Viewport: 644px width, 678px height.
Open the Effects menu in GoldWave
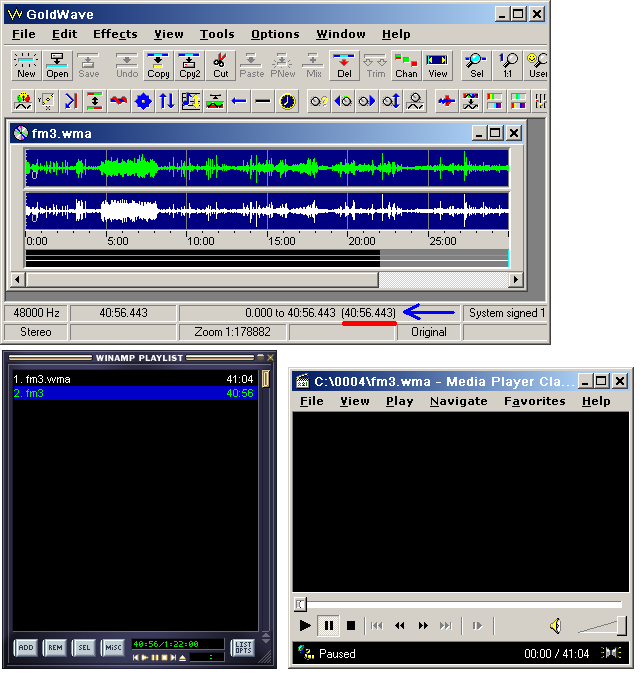(x=115, y=34)
